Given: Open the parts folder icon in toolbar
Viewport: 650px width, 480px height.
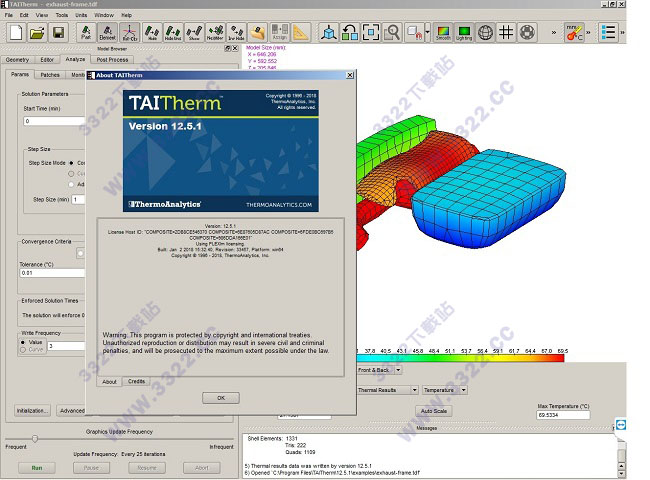Looking at the screenshot, I should [257, 32].
